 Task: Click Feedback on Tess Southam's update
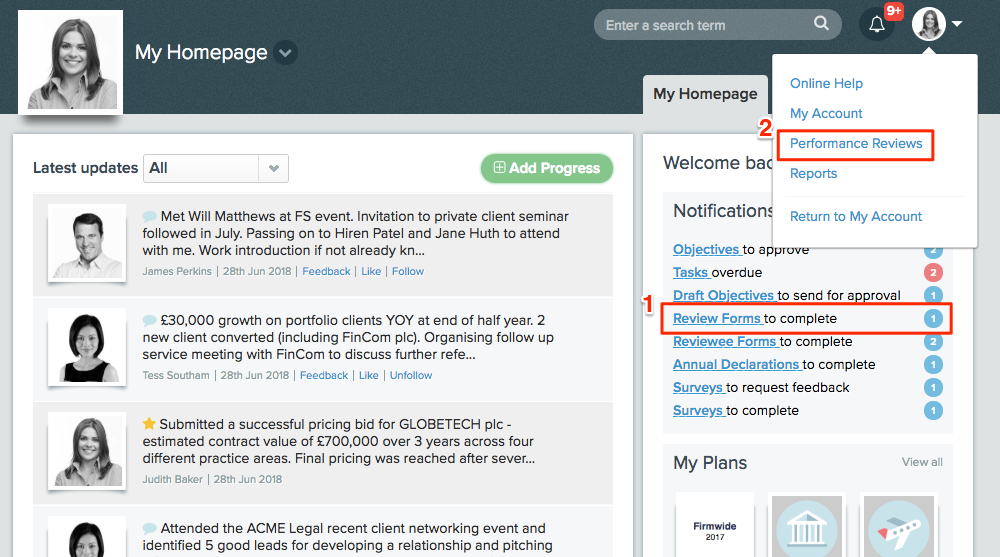tap(324, 375)
